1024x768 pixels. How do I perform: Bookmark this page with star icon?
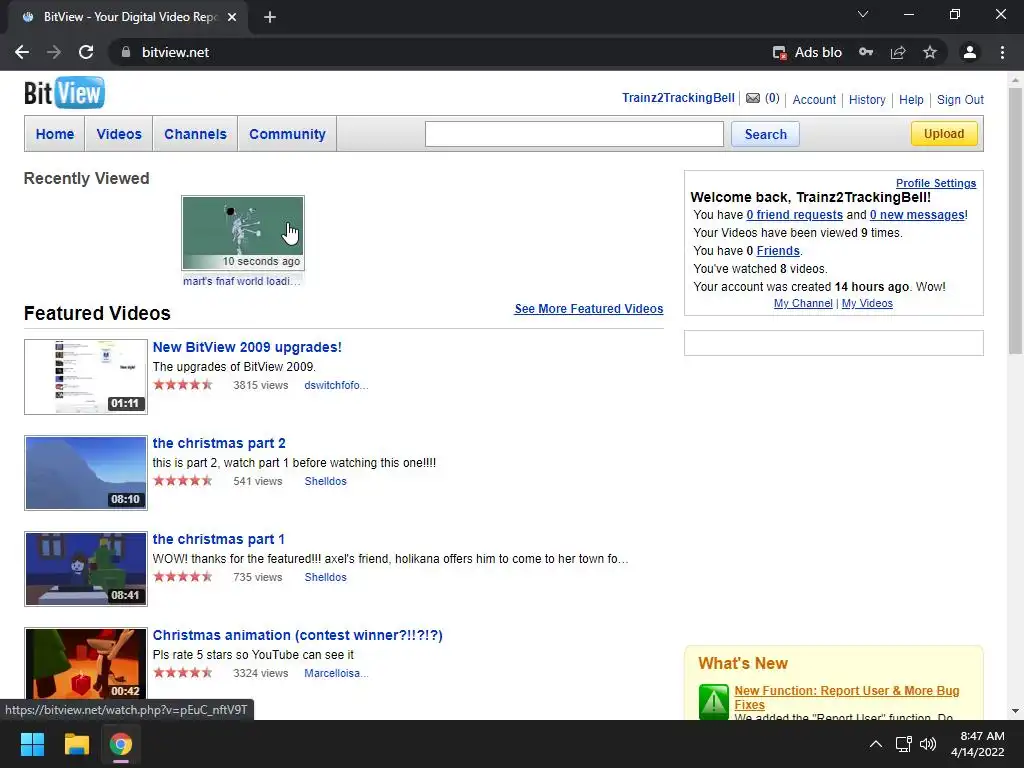point(930,52)
